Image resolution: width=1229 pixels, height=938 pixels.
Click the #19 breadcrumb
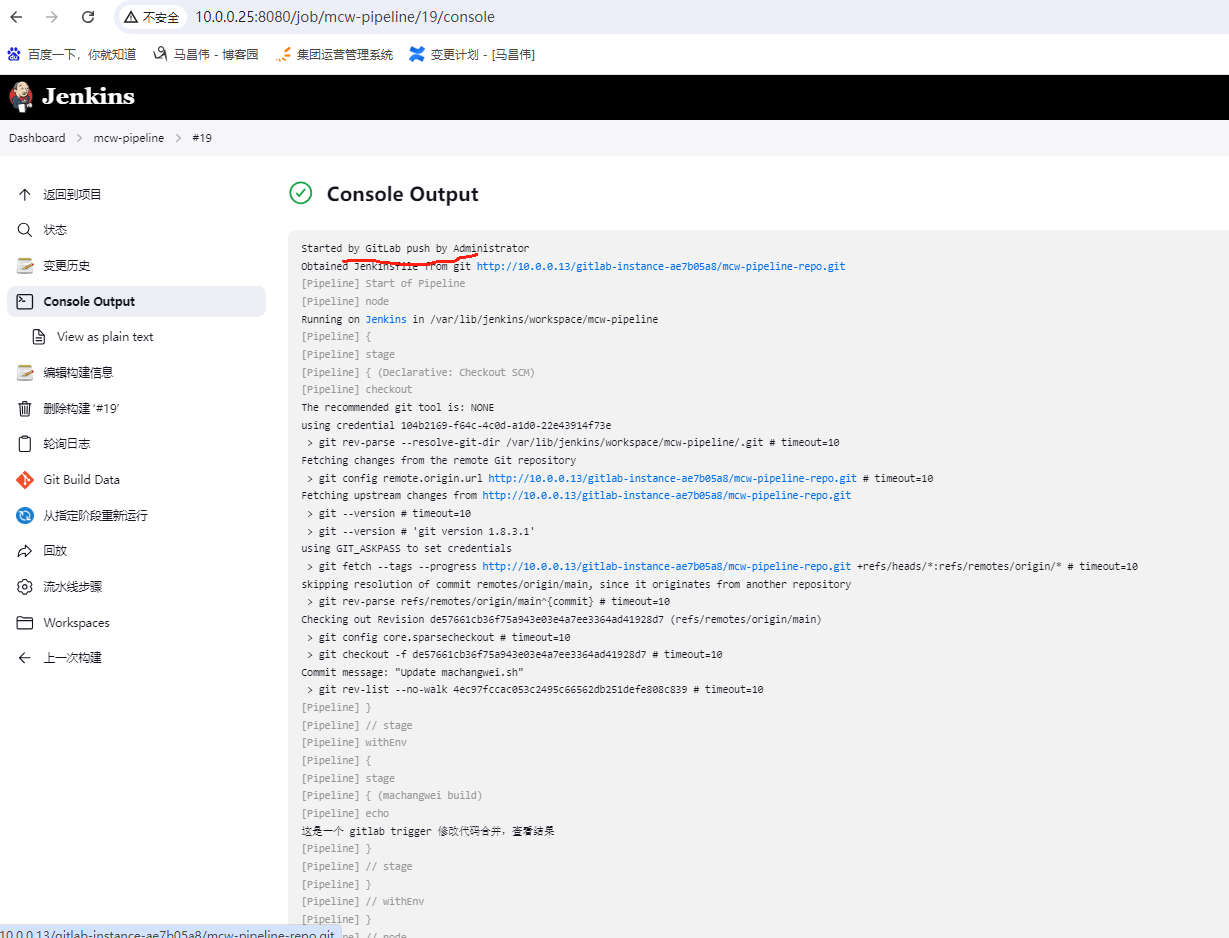click(202, 138)
